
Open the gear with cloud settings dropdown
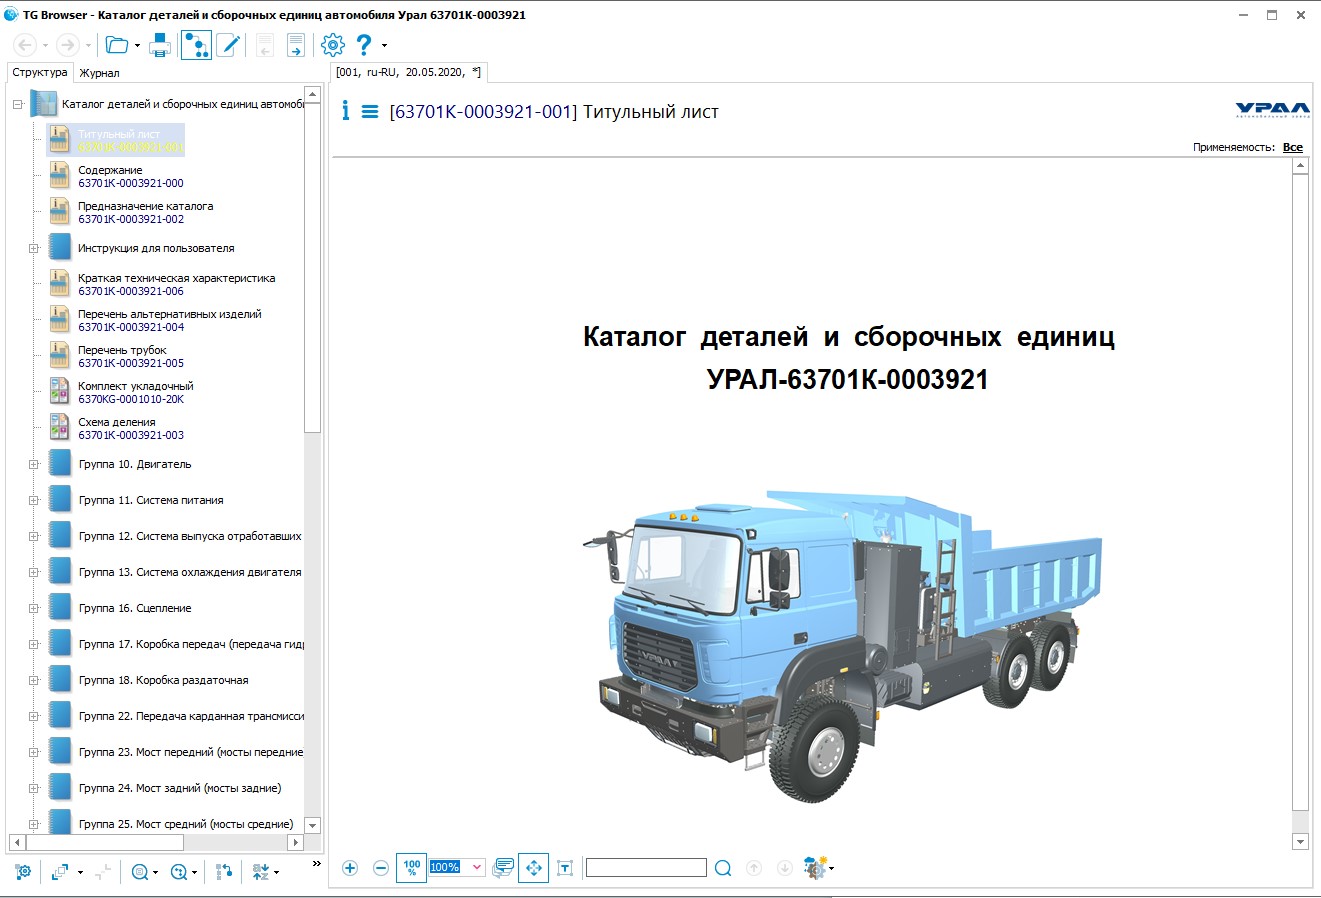click(x=817, y=868)
